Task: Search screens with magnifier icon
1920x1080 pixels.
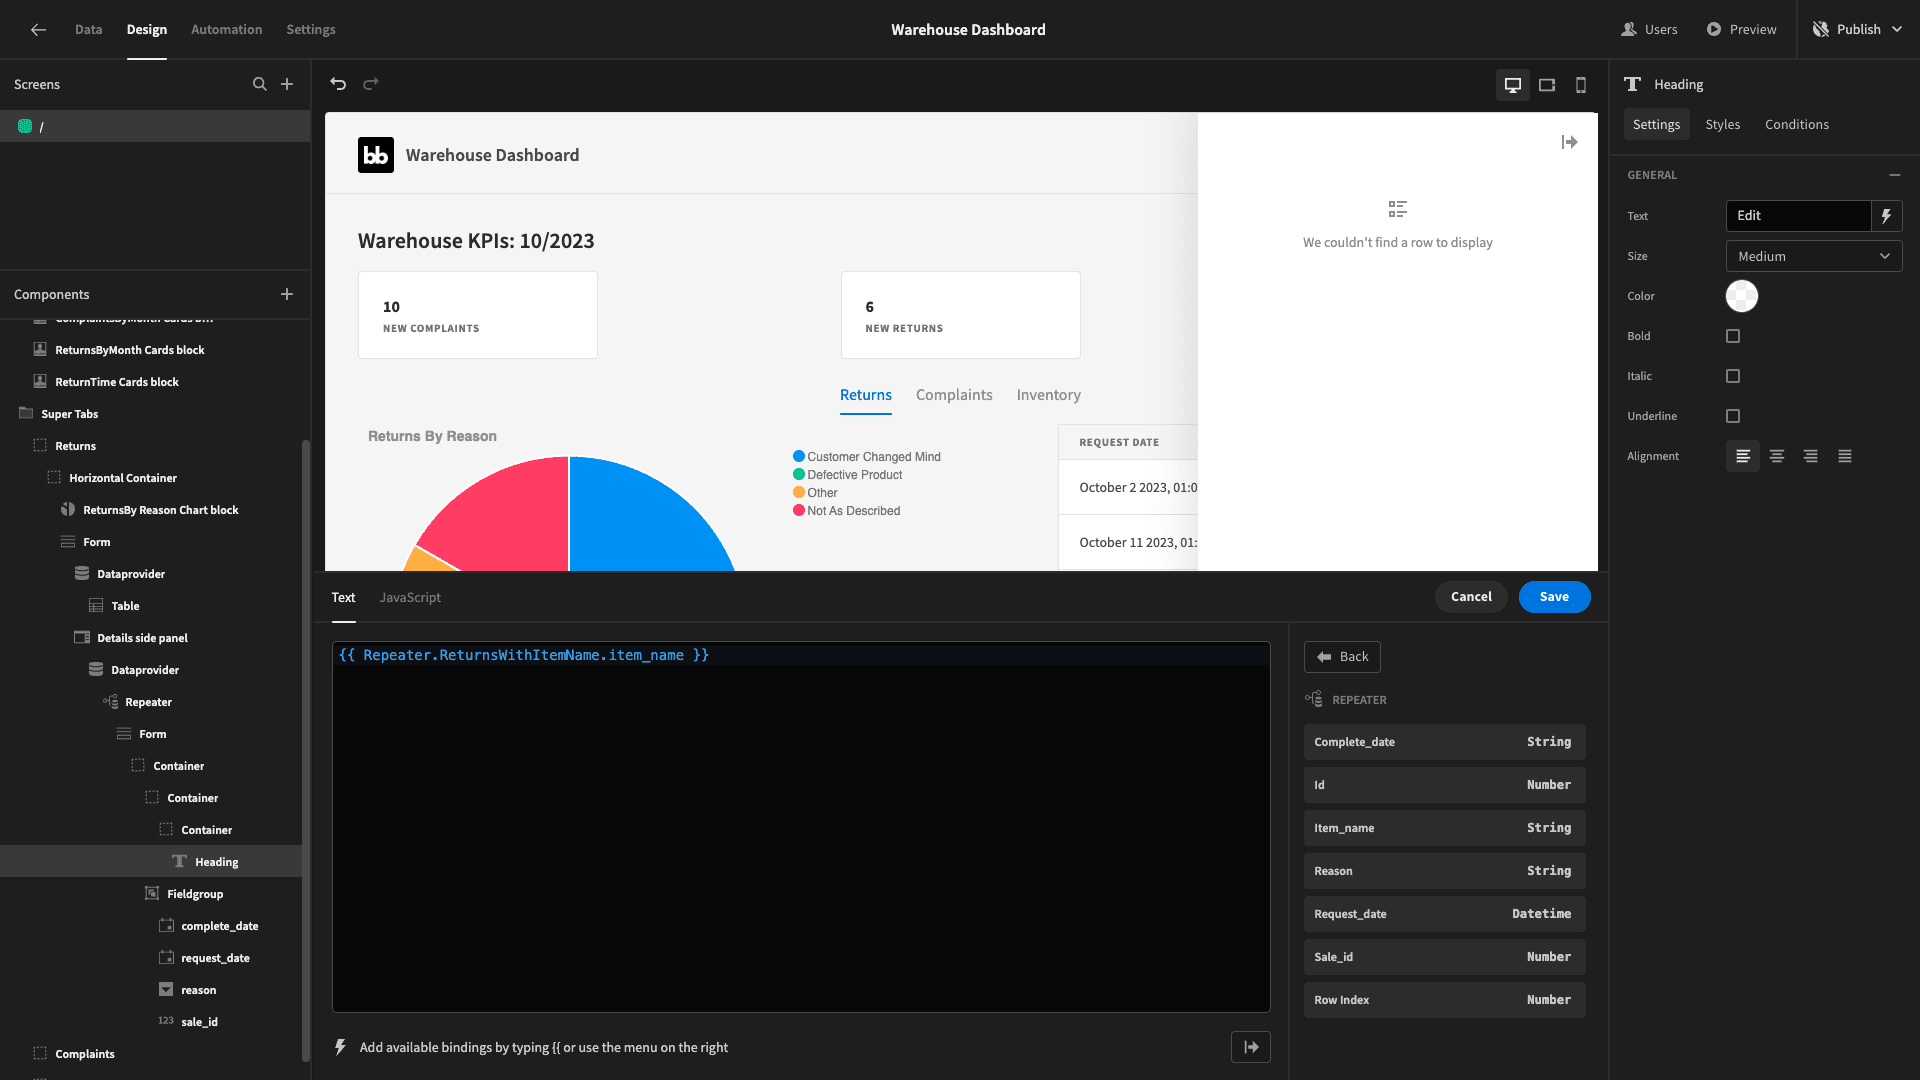Action: click(x=260, y=84)
